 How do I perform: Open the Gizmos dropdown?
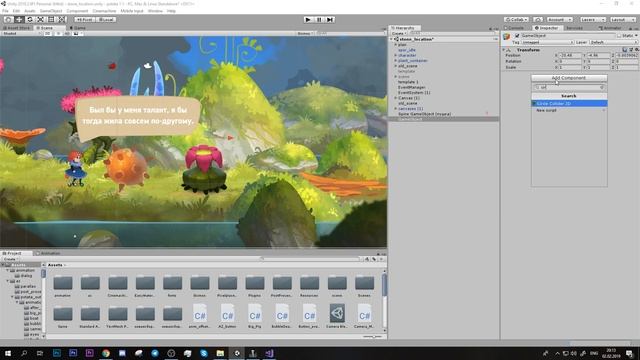point(305,33)
